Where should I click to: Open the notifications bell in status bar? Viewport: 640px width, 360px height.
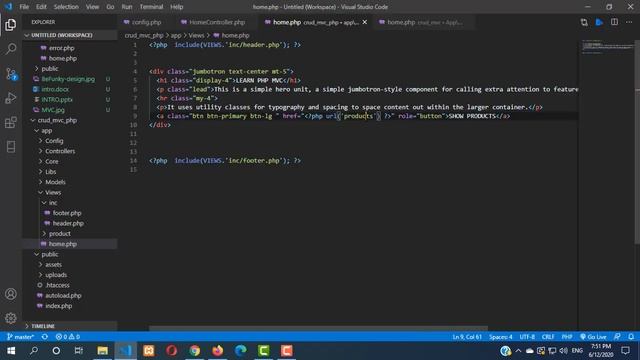[x=631, y=337]
